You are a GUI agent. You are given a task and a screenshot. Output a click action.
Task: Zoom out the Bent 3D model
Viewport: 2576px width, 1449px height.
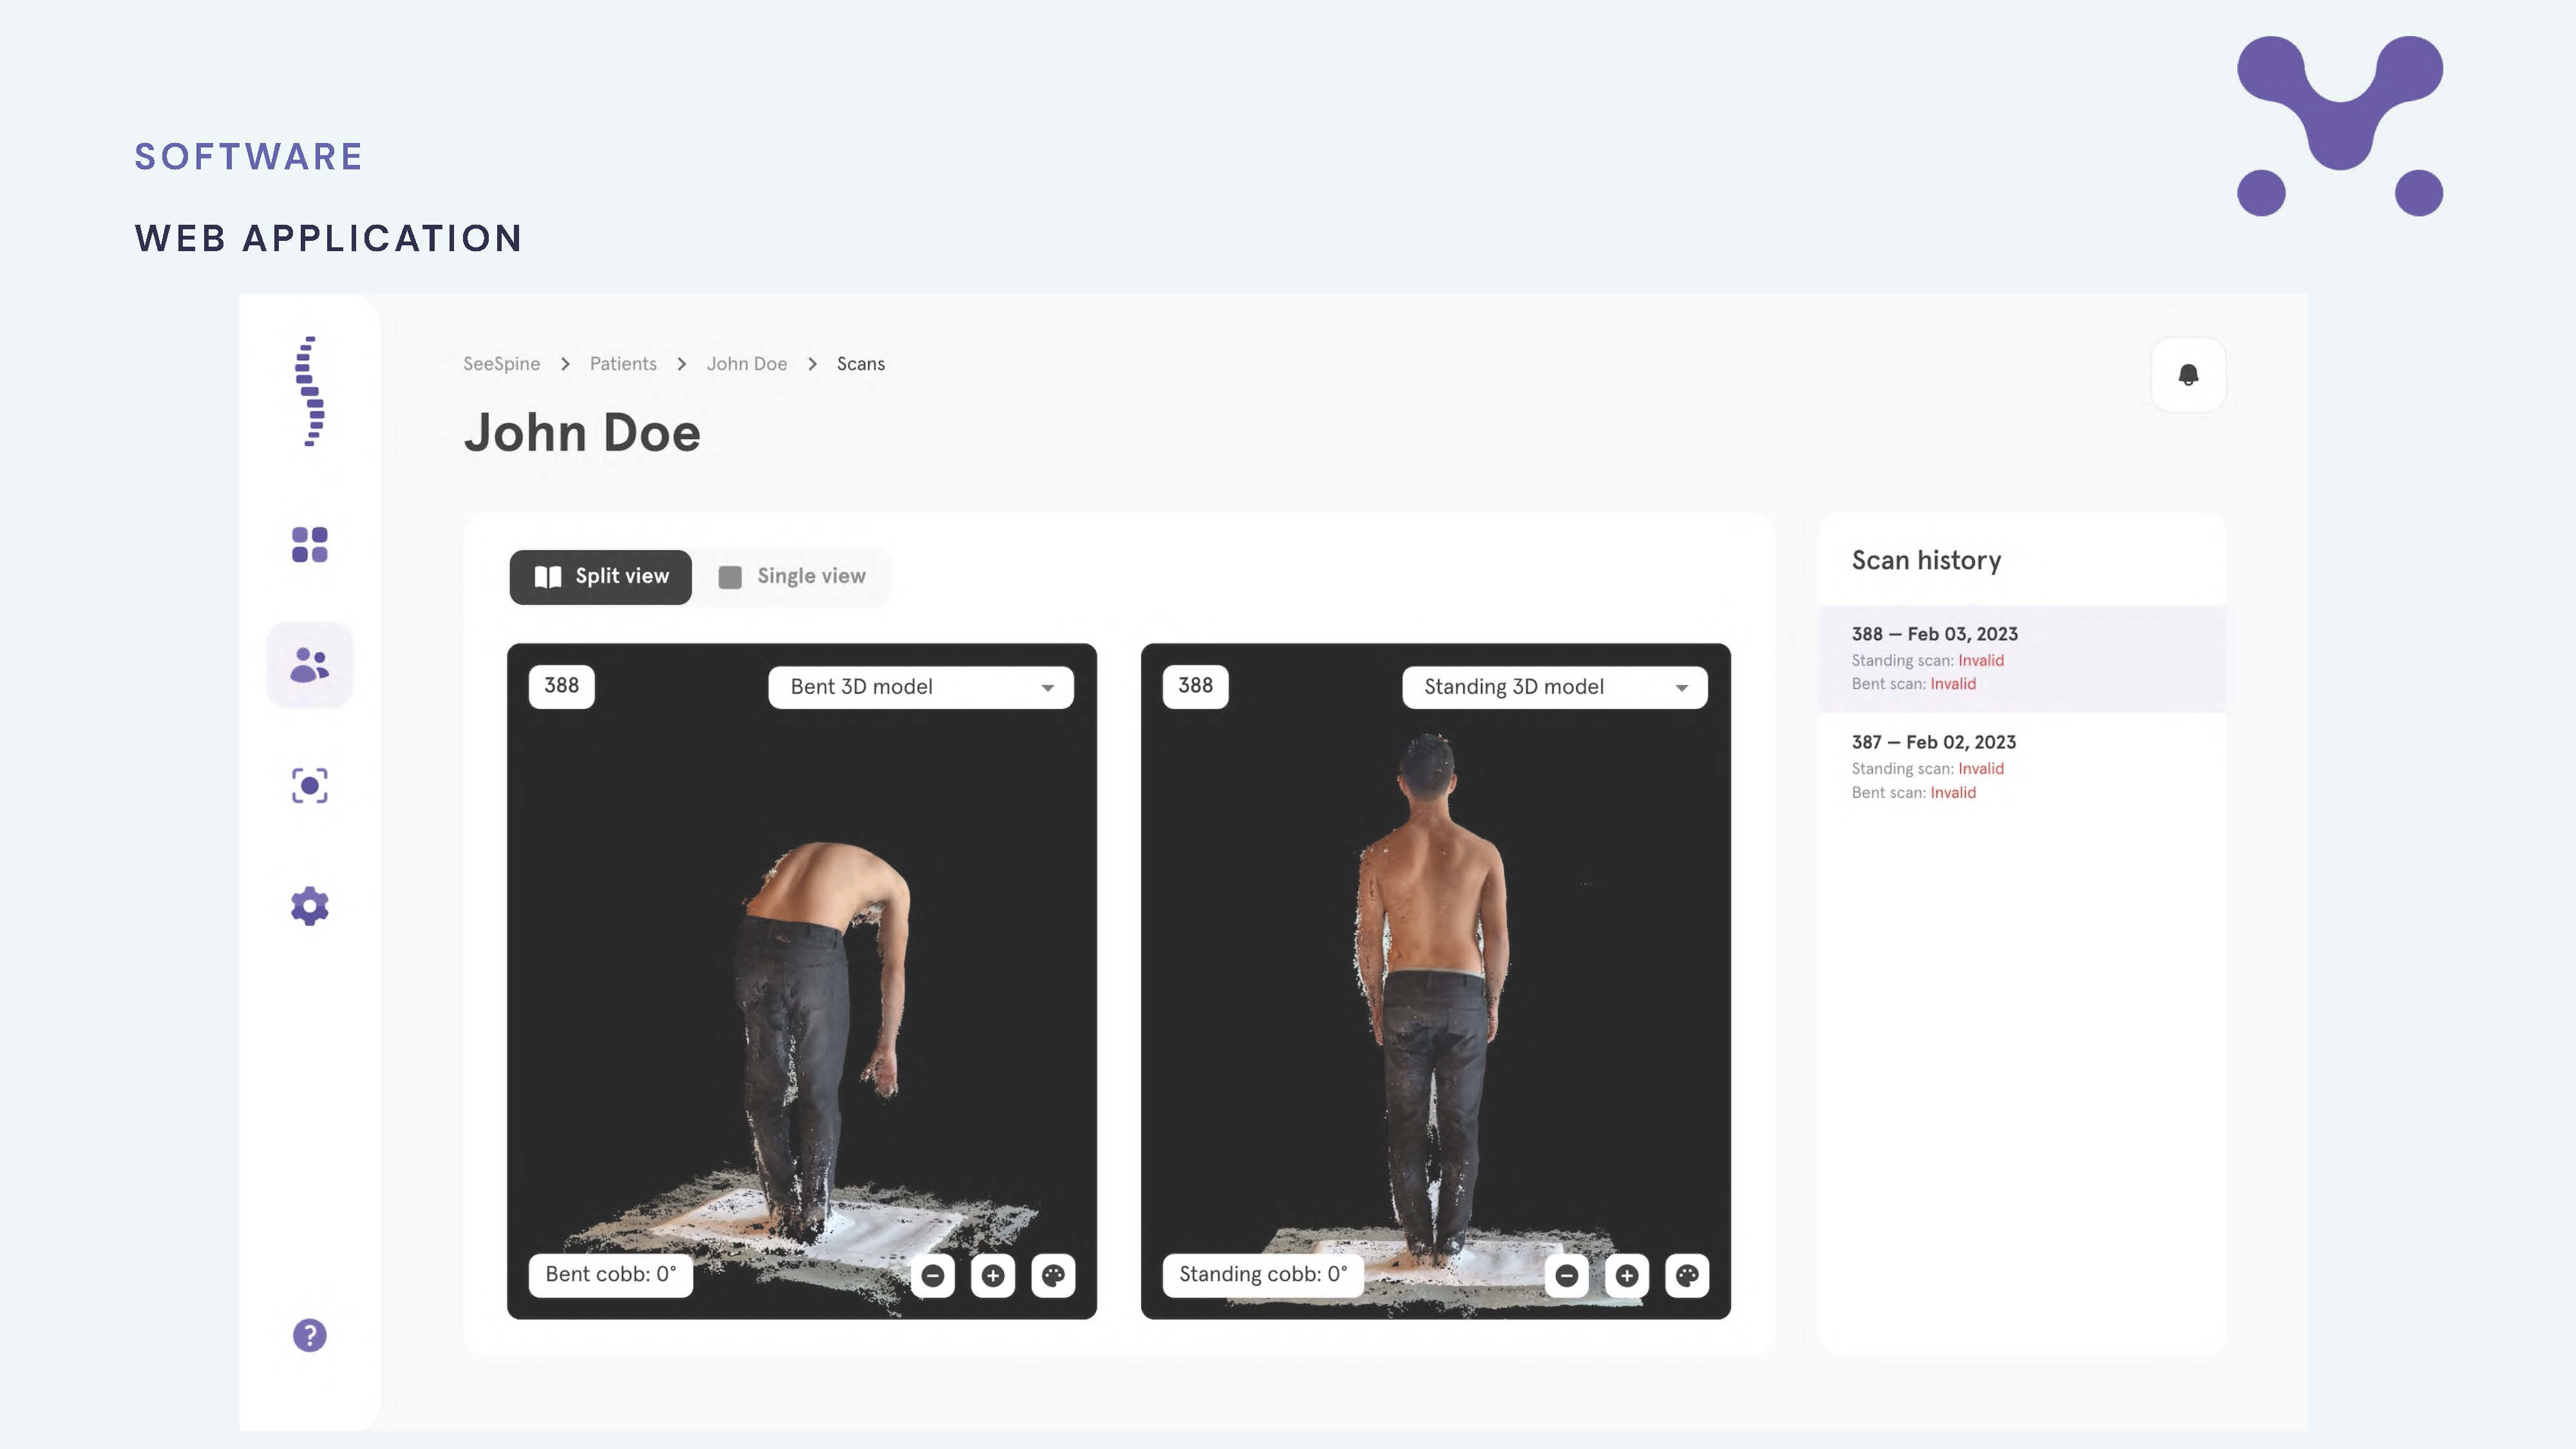(932, 1275)
